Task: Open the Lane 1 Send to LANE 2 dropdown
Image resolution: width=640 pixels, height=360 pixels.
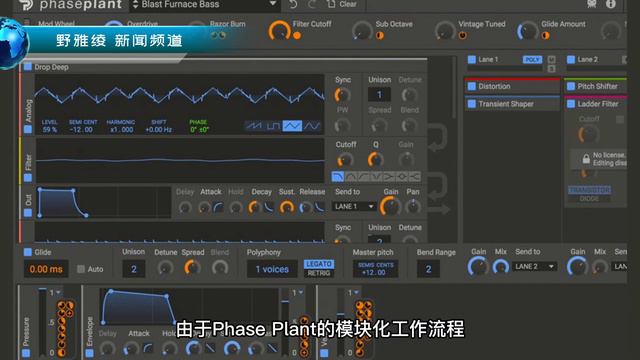Action: [534, 267]
